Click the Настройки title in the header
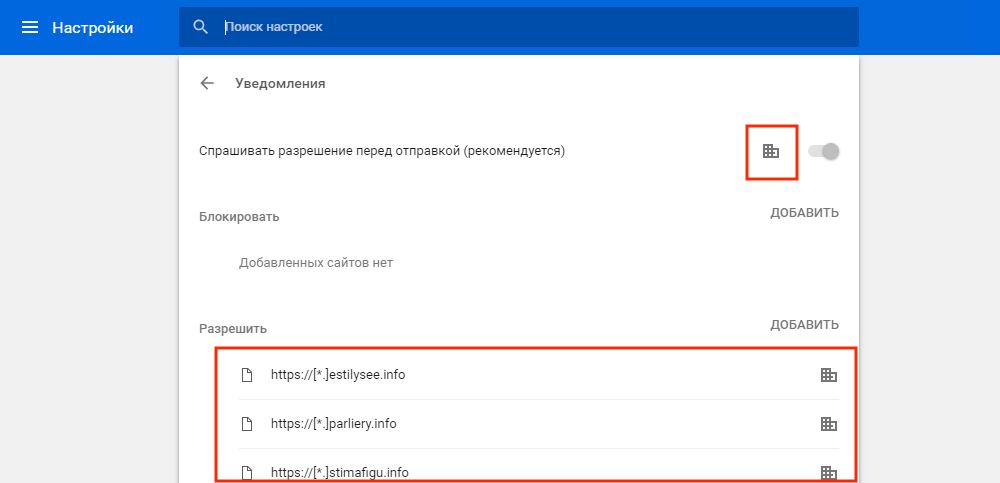 [92, 27]
